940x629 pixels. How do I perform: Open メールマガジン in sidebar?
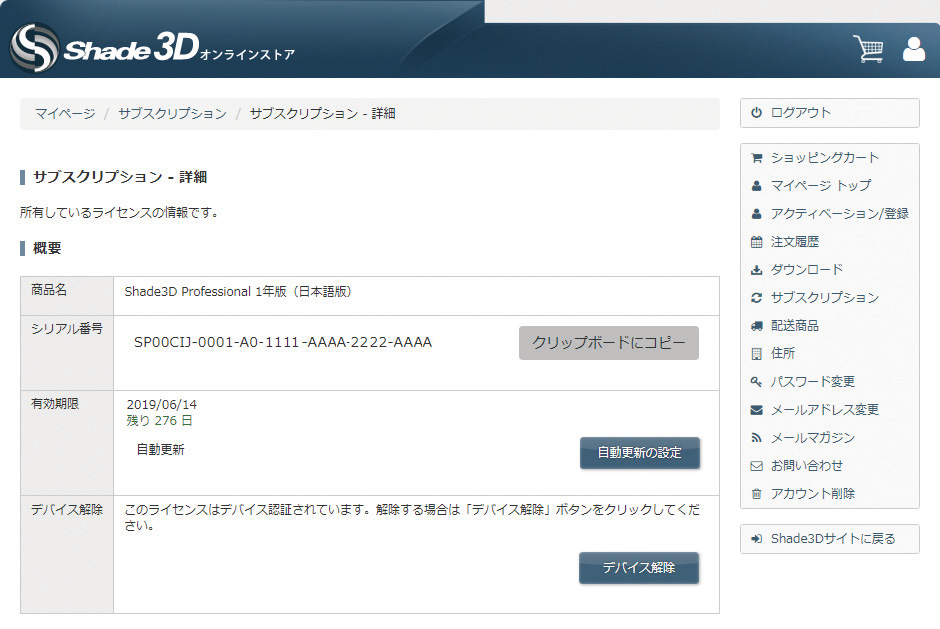coord(813,438)
